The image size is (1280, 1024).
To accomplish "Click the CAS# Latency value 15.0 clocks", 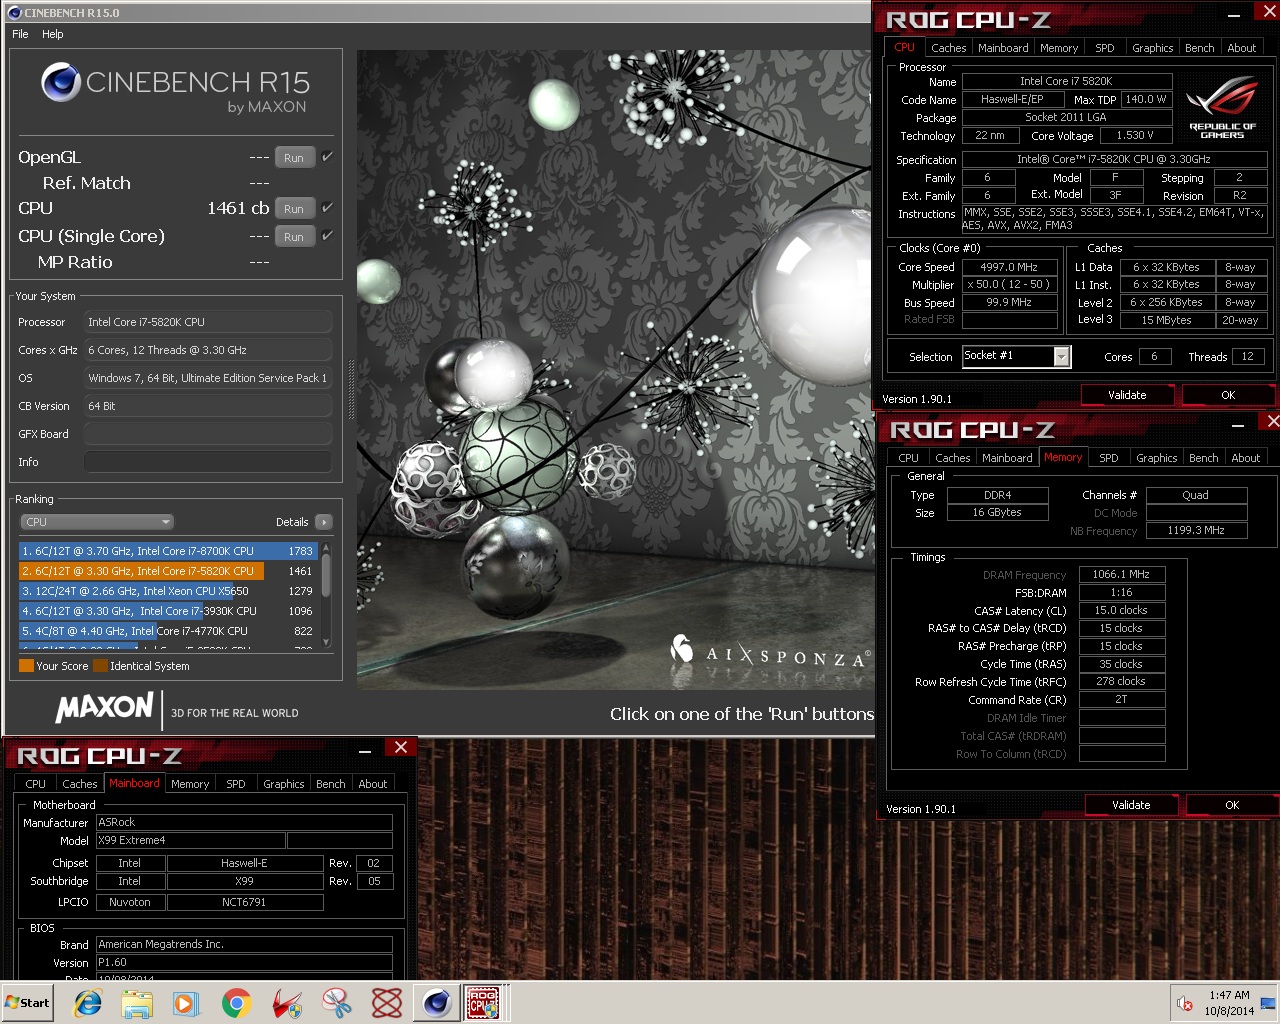I will pos(1121,610).
